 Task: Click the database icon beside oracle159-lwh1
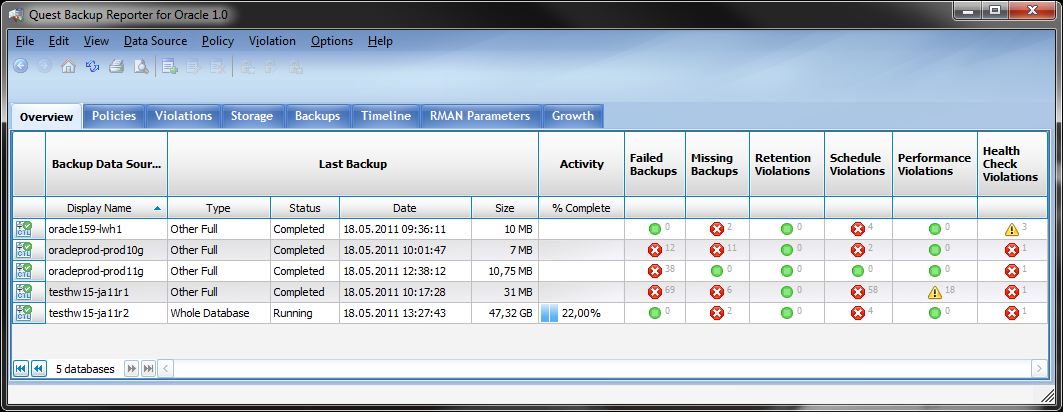[x=24, y=229]
